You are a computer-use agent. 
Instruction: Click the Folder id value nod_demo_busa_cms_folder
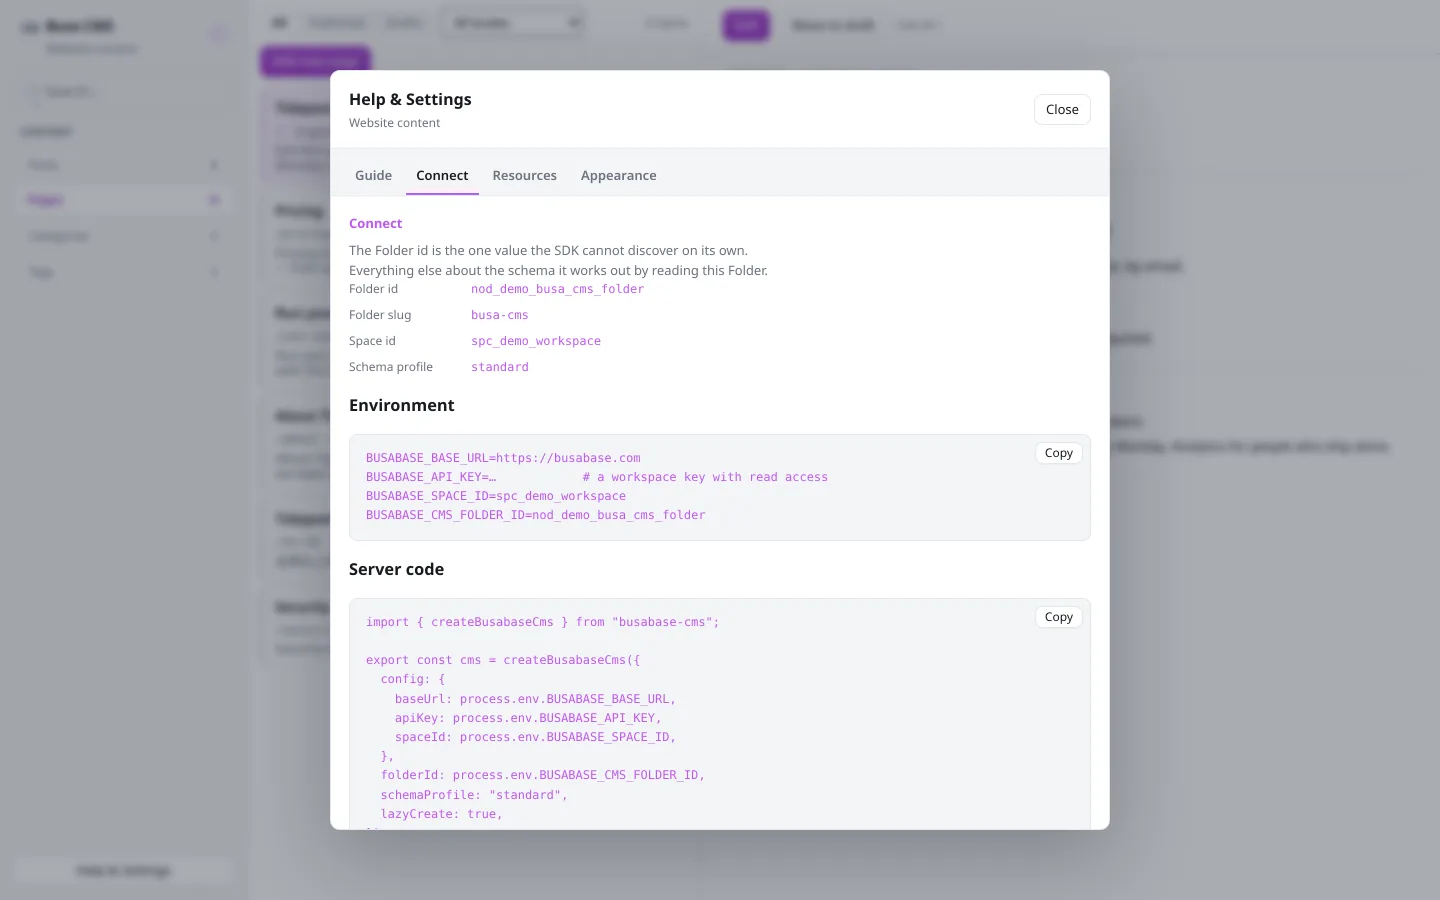[x=557, y=289]
